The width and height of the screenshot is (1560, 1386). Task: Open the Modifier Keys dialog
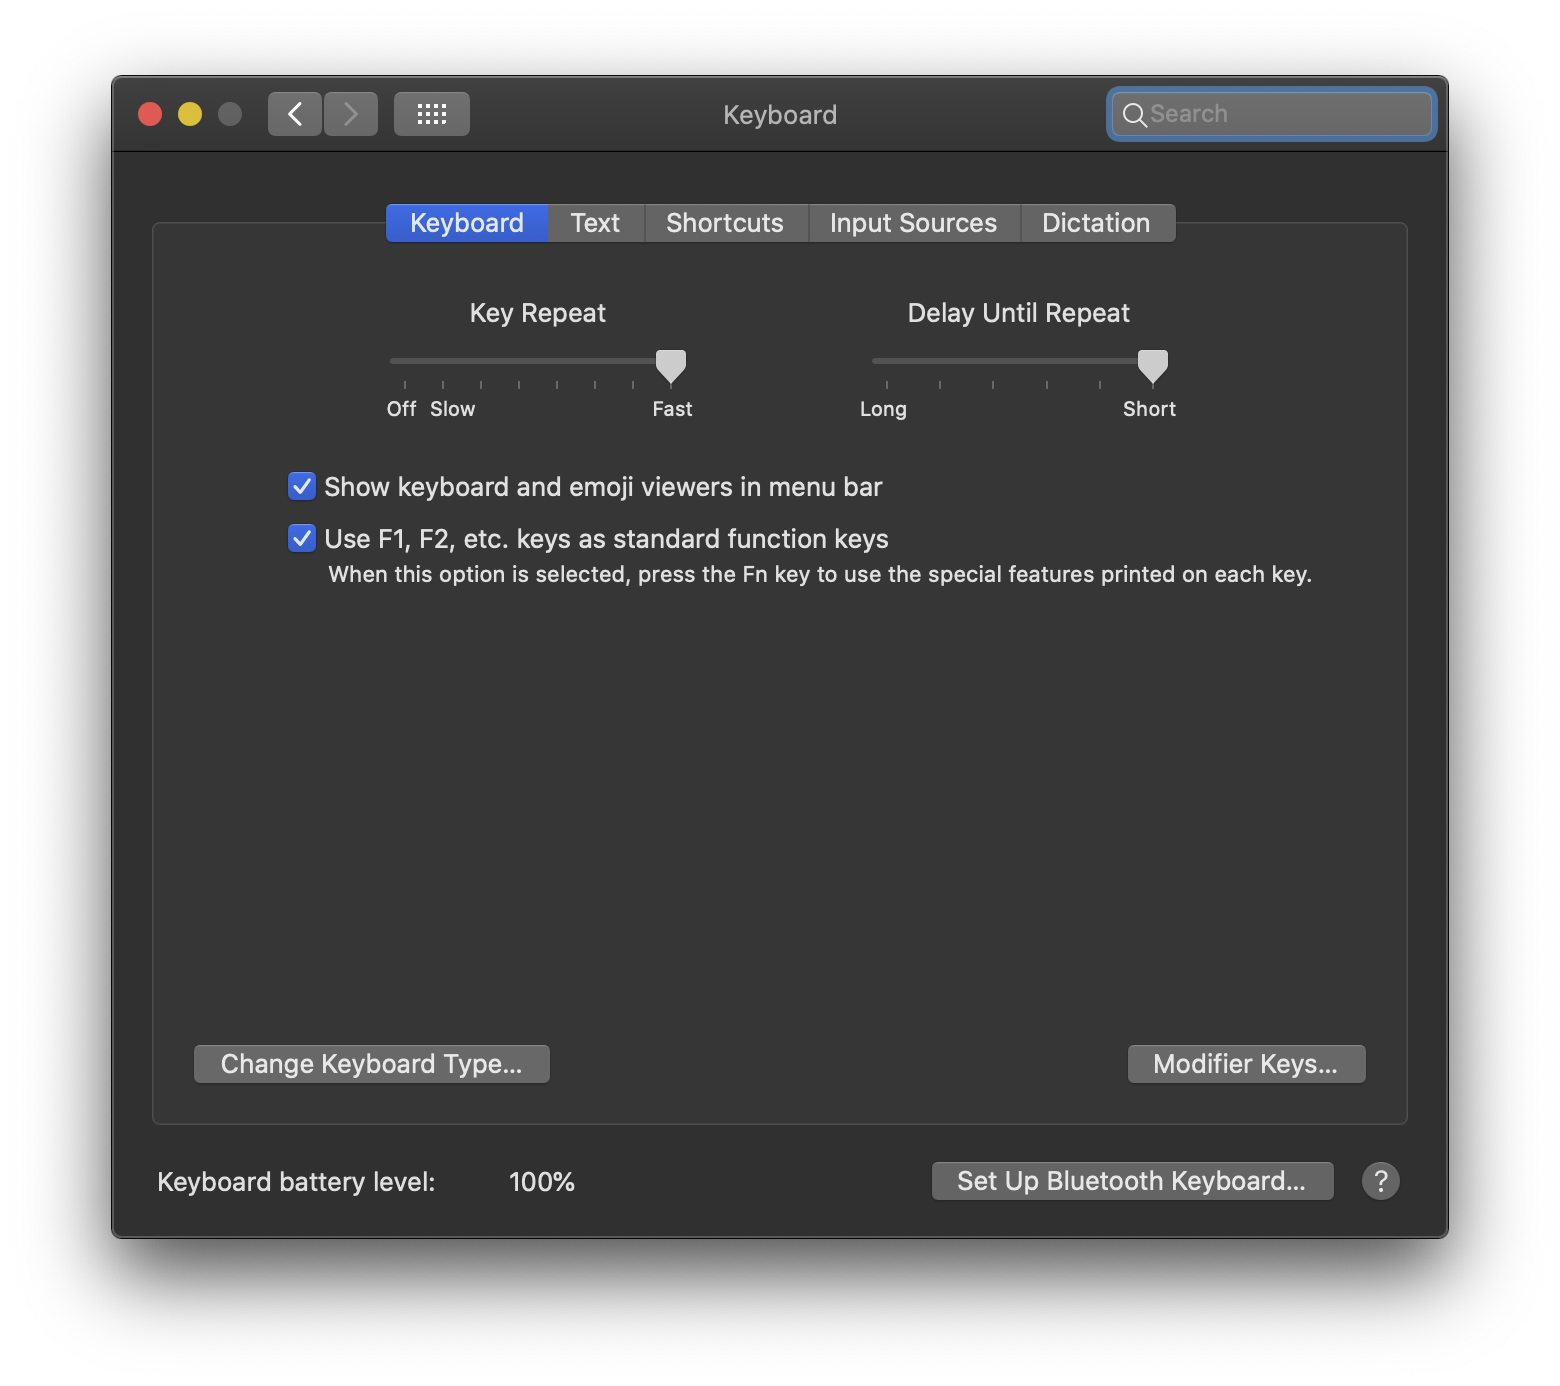1245,1064
